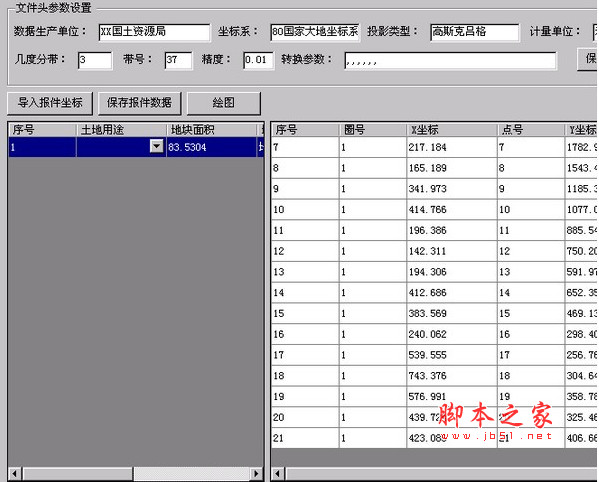Select X coordinate cell 341.973
Screen dimensions: 599x482
452,189
